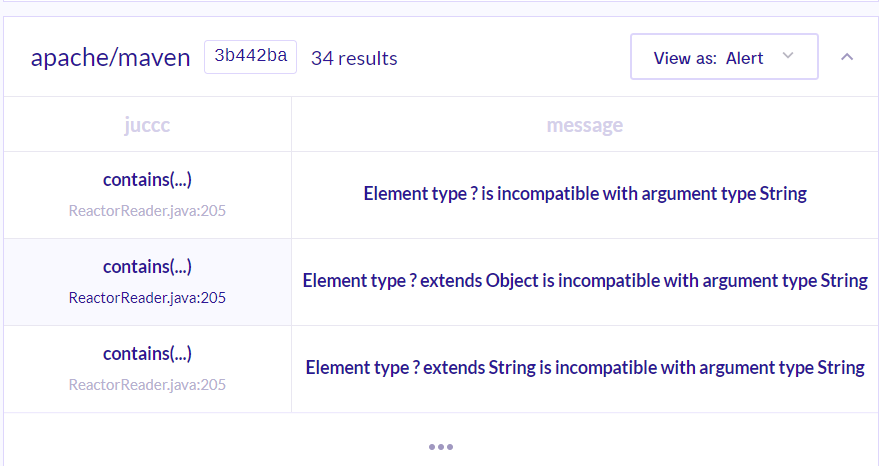Click highlighted row ReactorReader.java:205 location
Screen dimensions: 879x466
point(147,298)
